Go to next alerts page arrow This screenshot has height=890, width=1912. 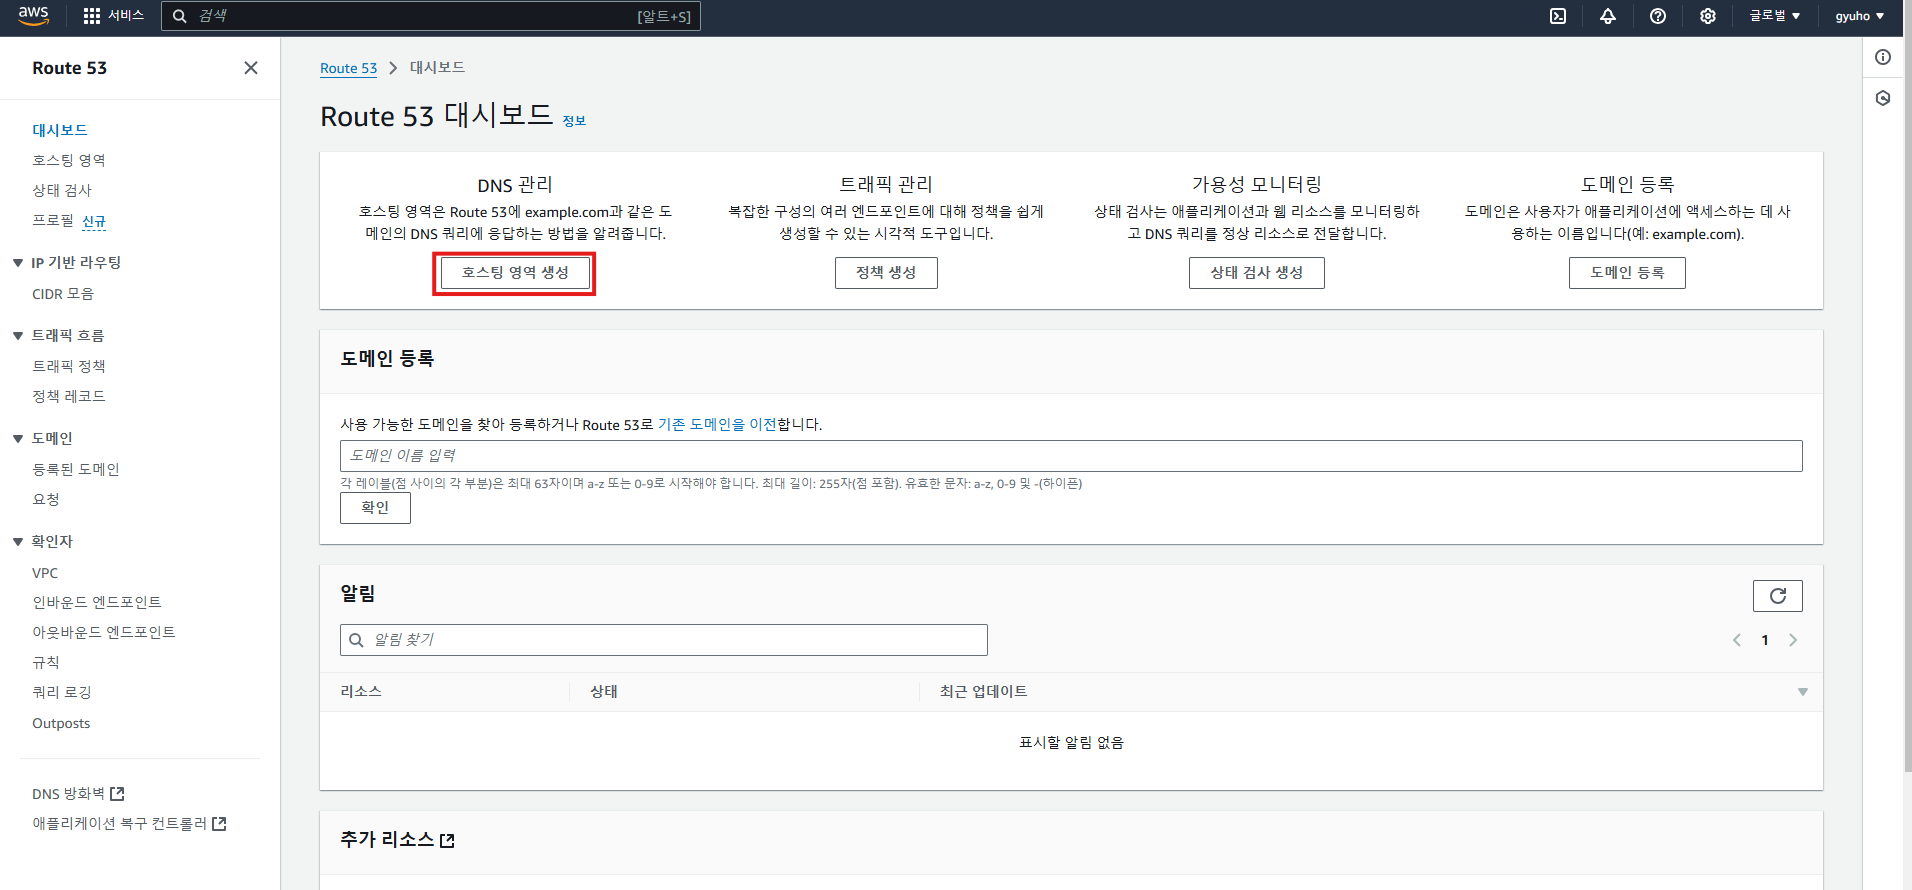point(1793,640)
